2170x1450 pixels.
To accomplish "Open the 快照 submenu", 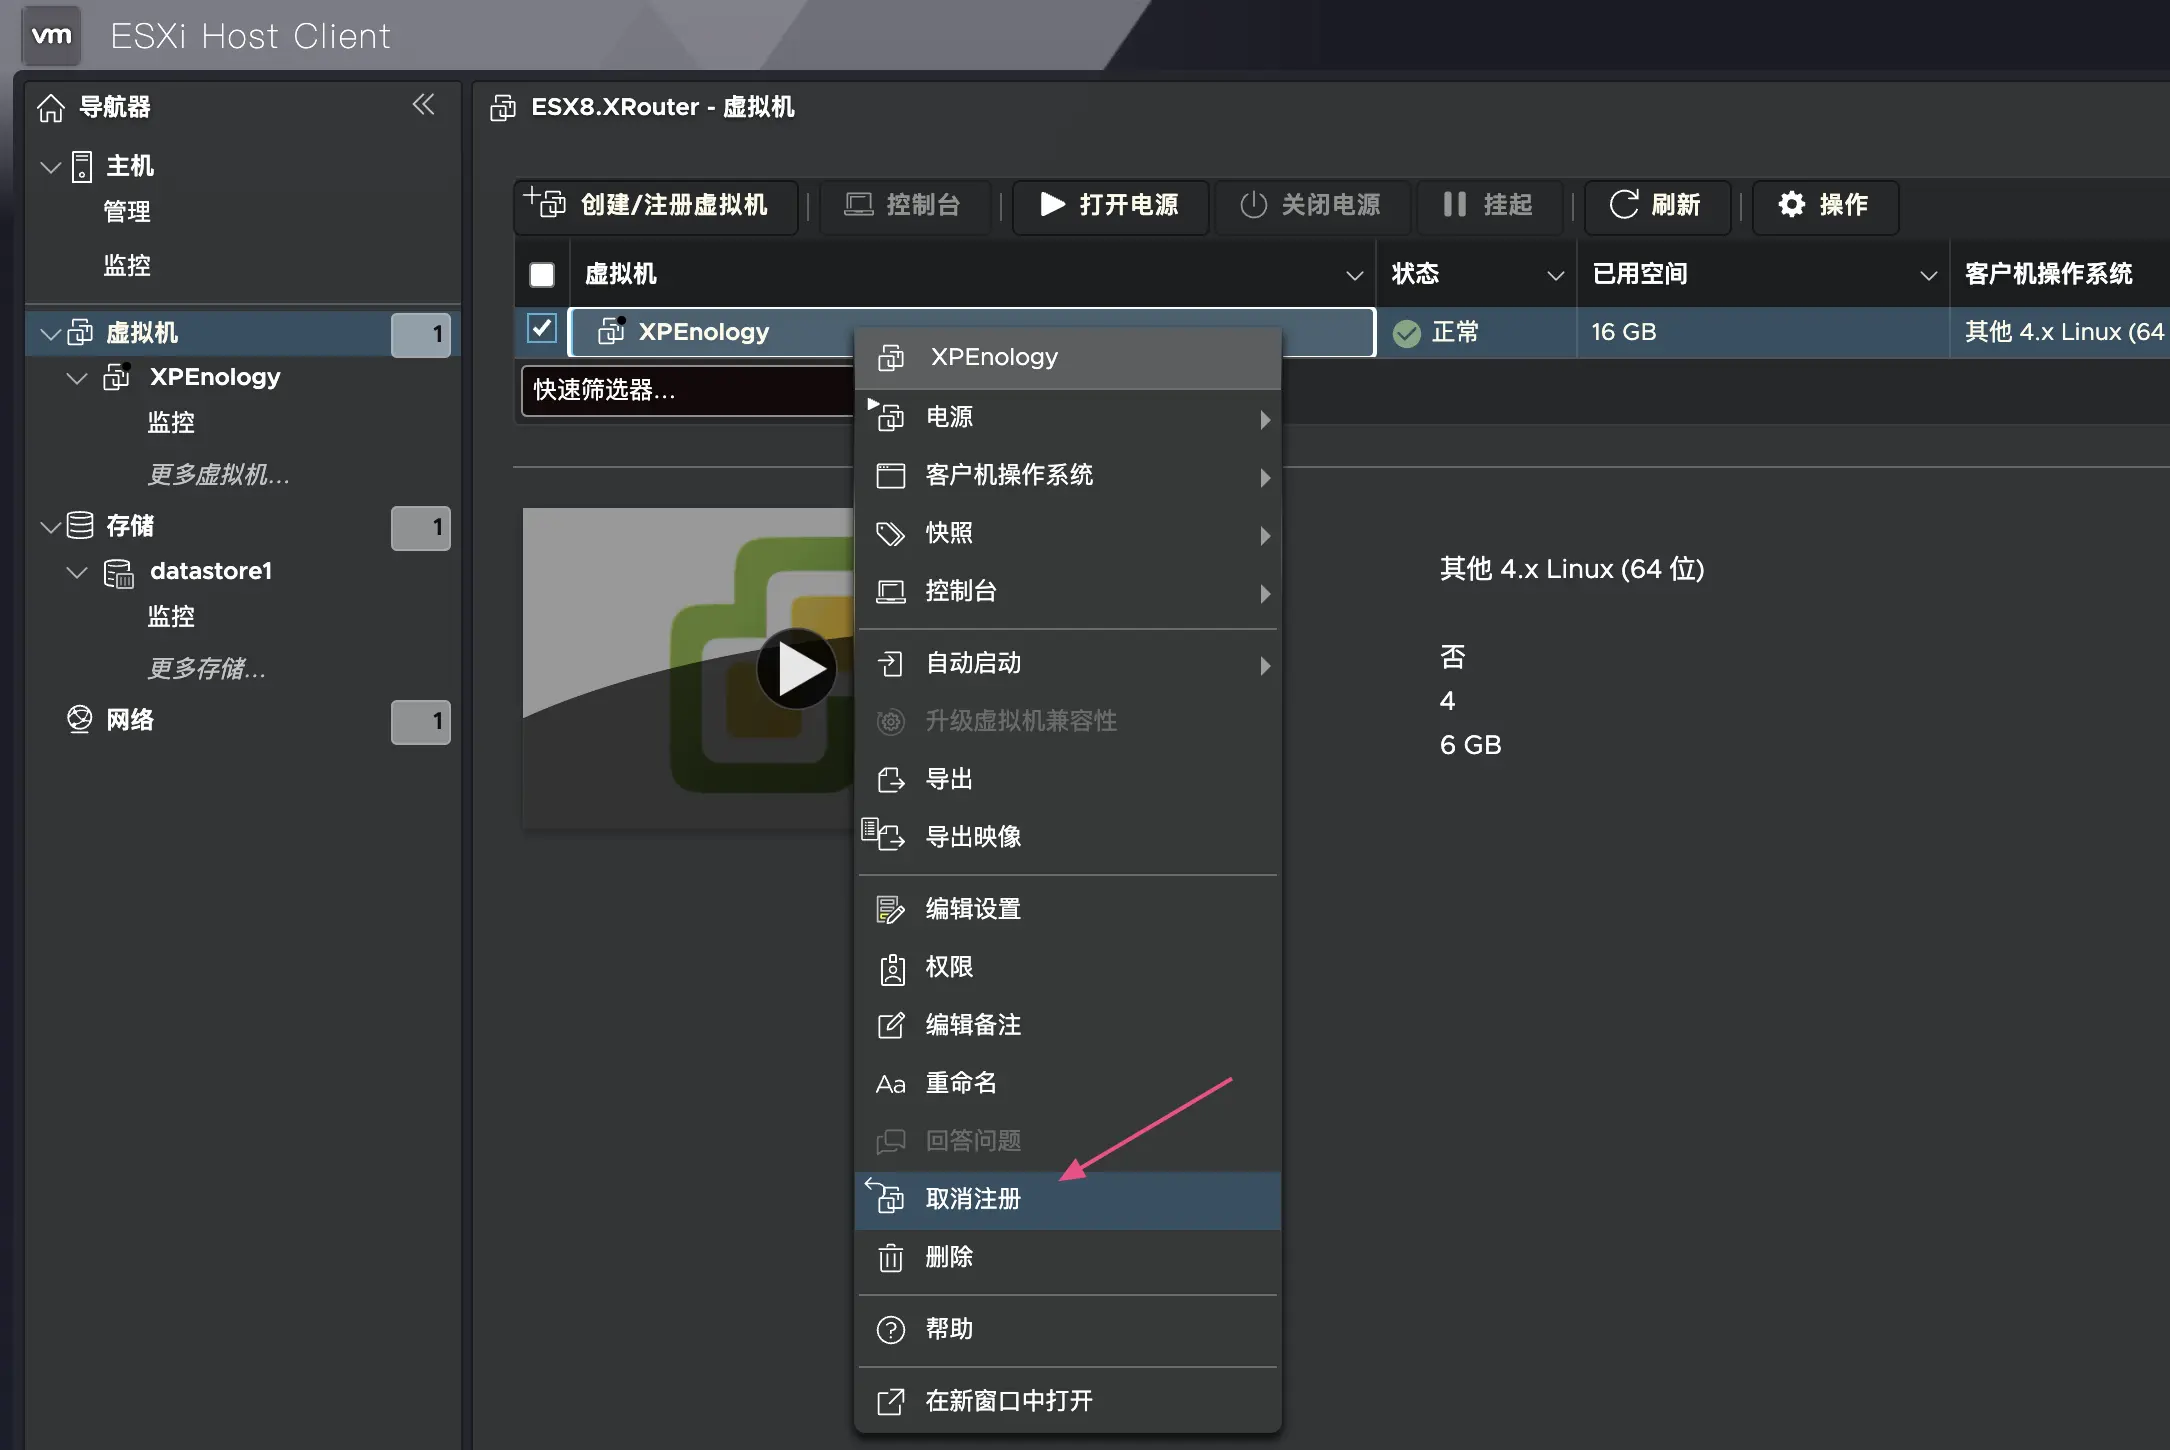I will tap(1068, 533).
